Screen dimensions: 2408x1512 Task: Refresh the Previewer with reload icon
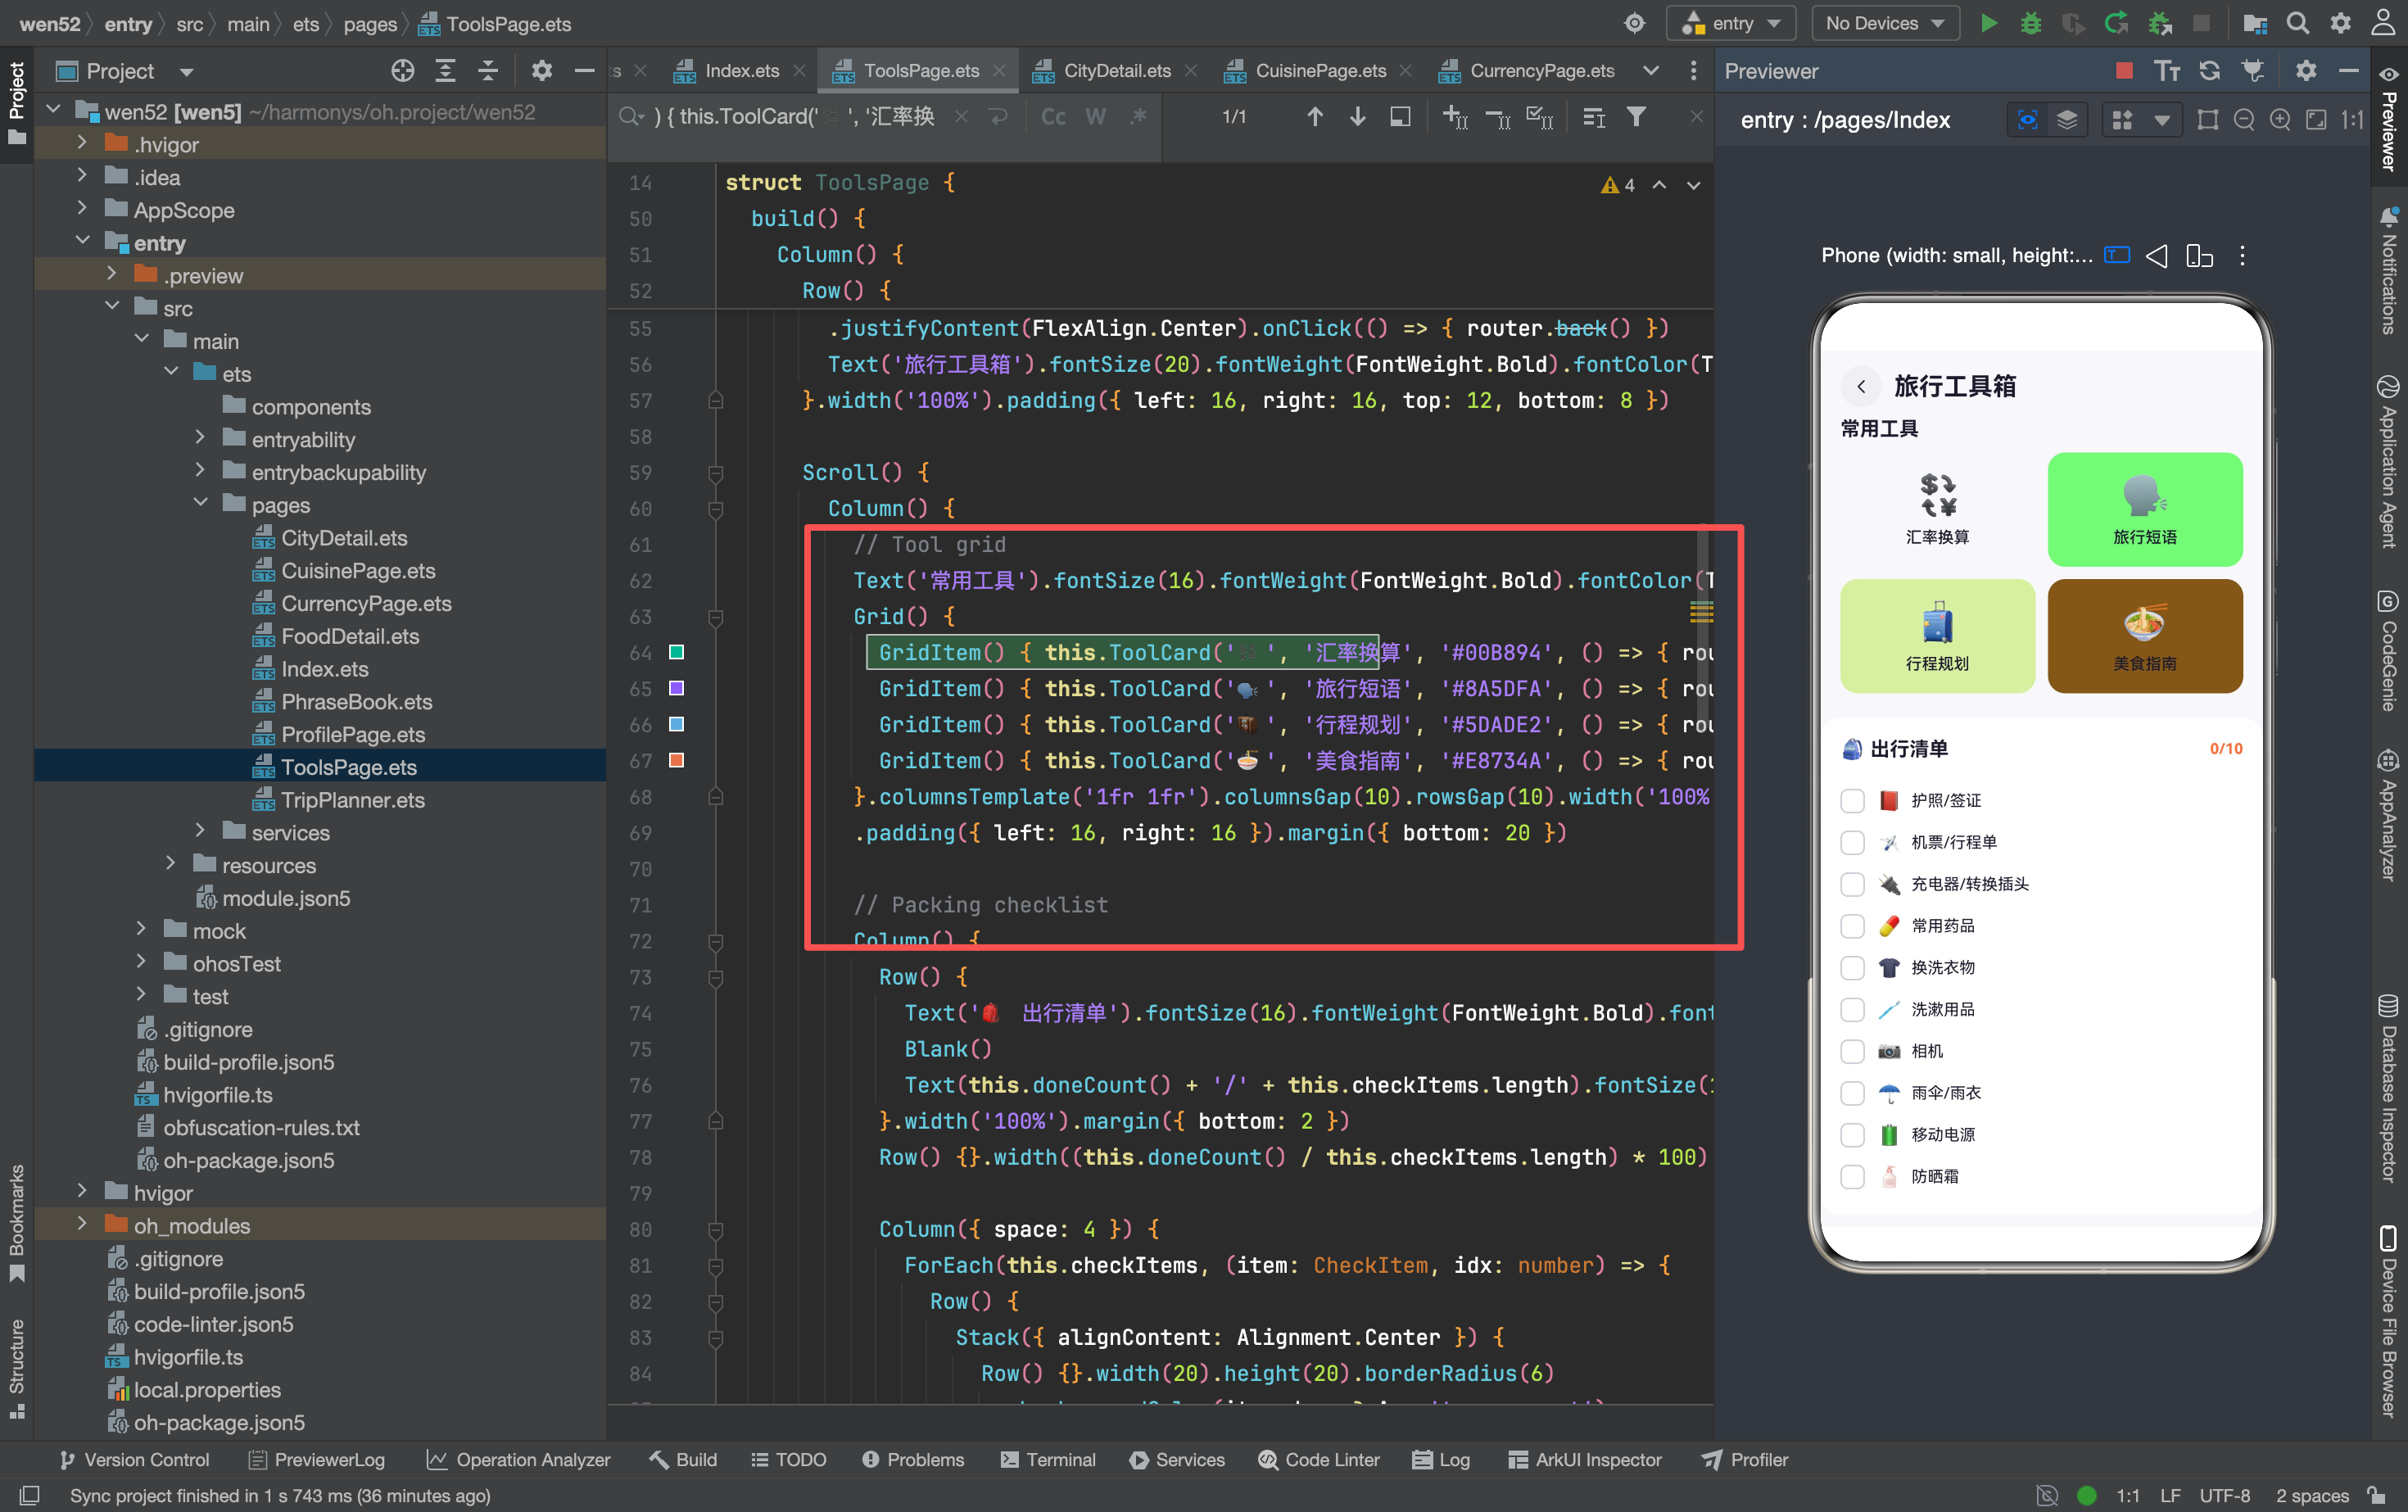coord(2209,70)
